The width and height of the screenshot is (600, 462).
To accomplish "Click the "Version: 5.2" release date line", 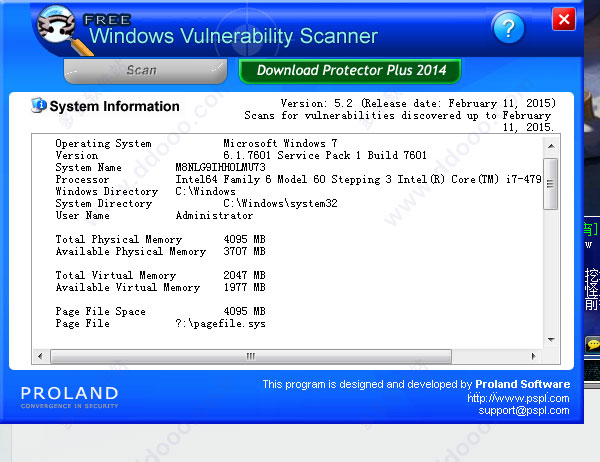I will click(418, 103).
